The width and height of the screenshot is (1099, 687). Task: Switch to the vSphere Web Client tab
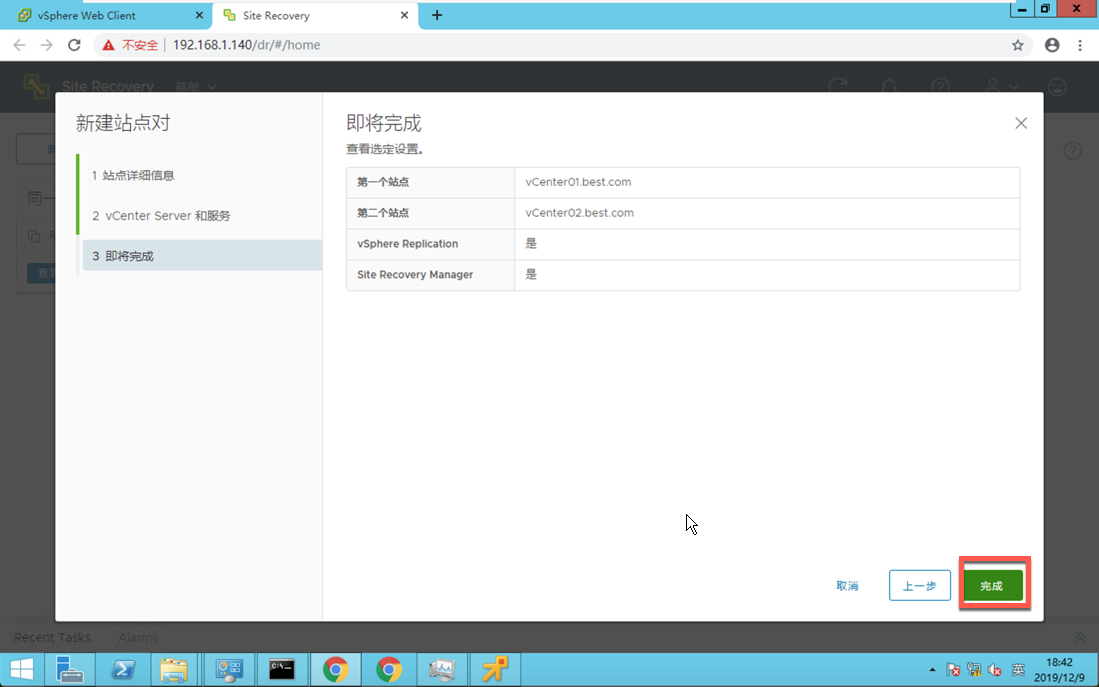pyautogui.click(x=86, y=15)
